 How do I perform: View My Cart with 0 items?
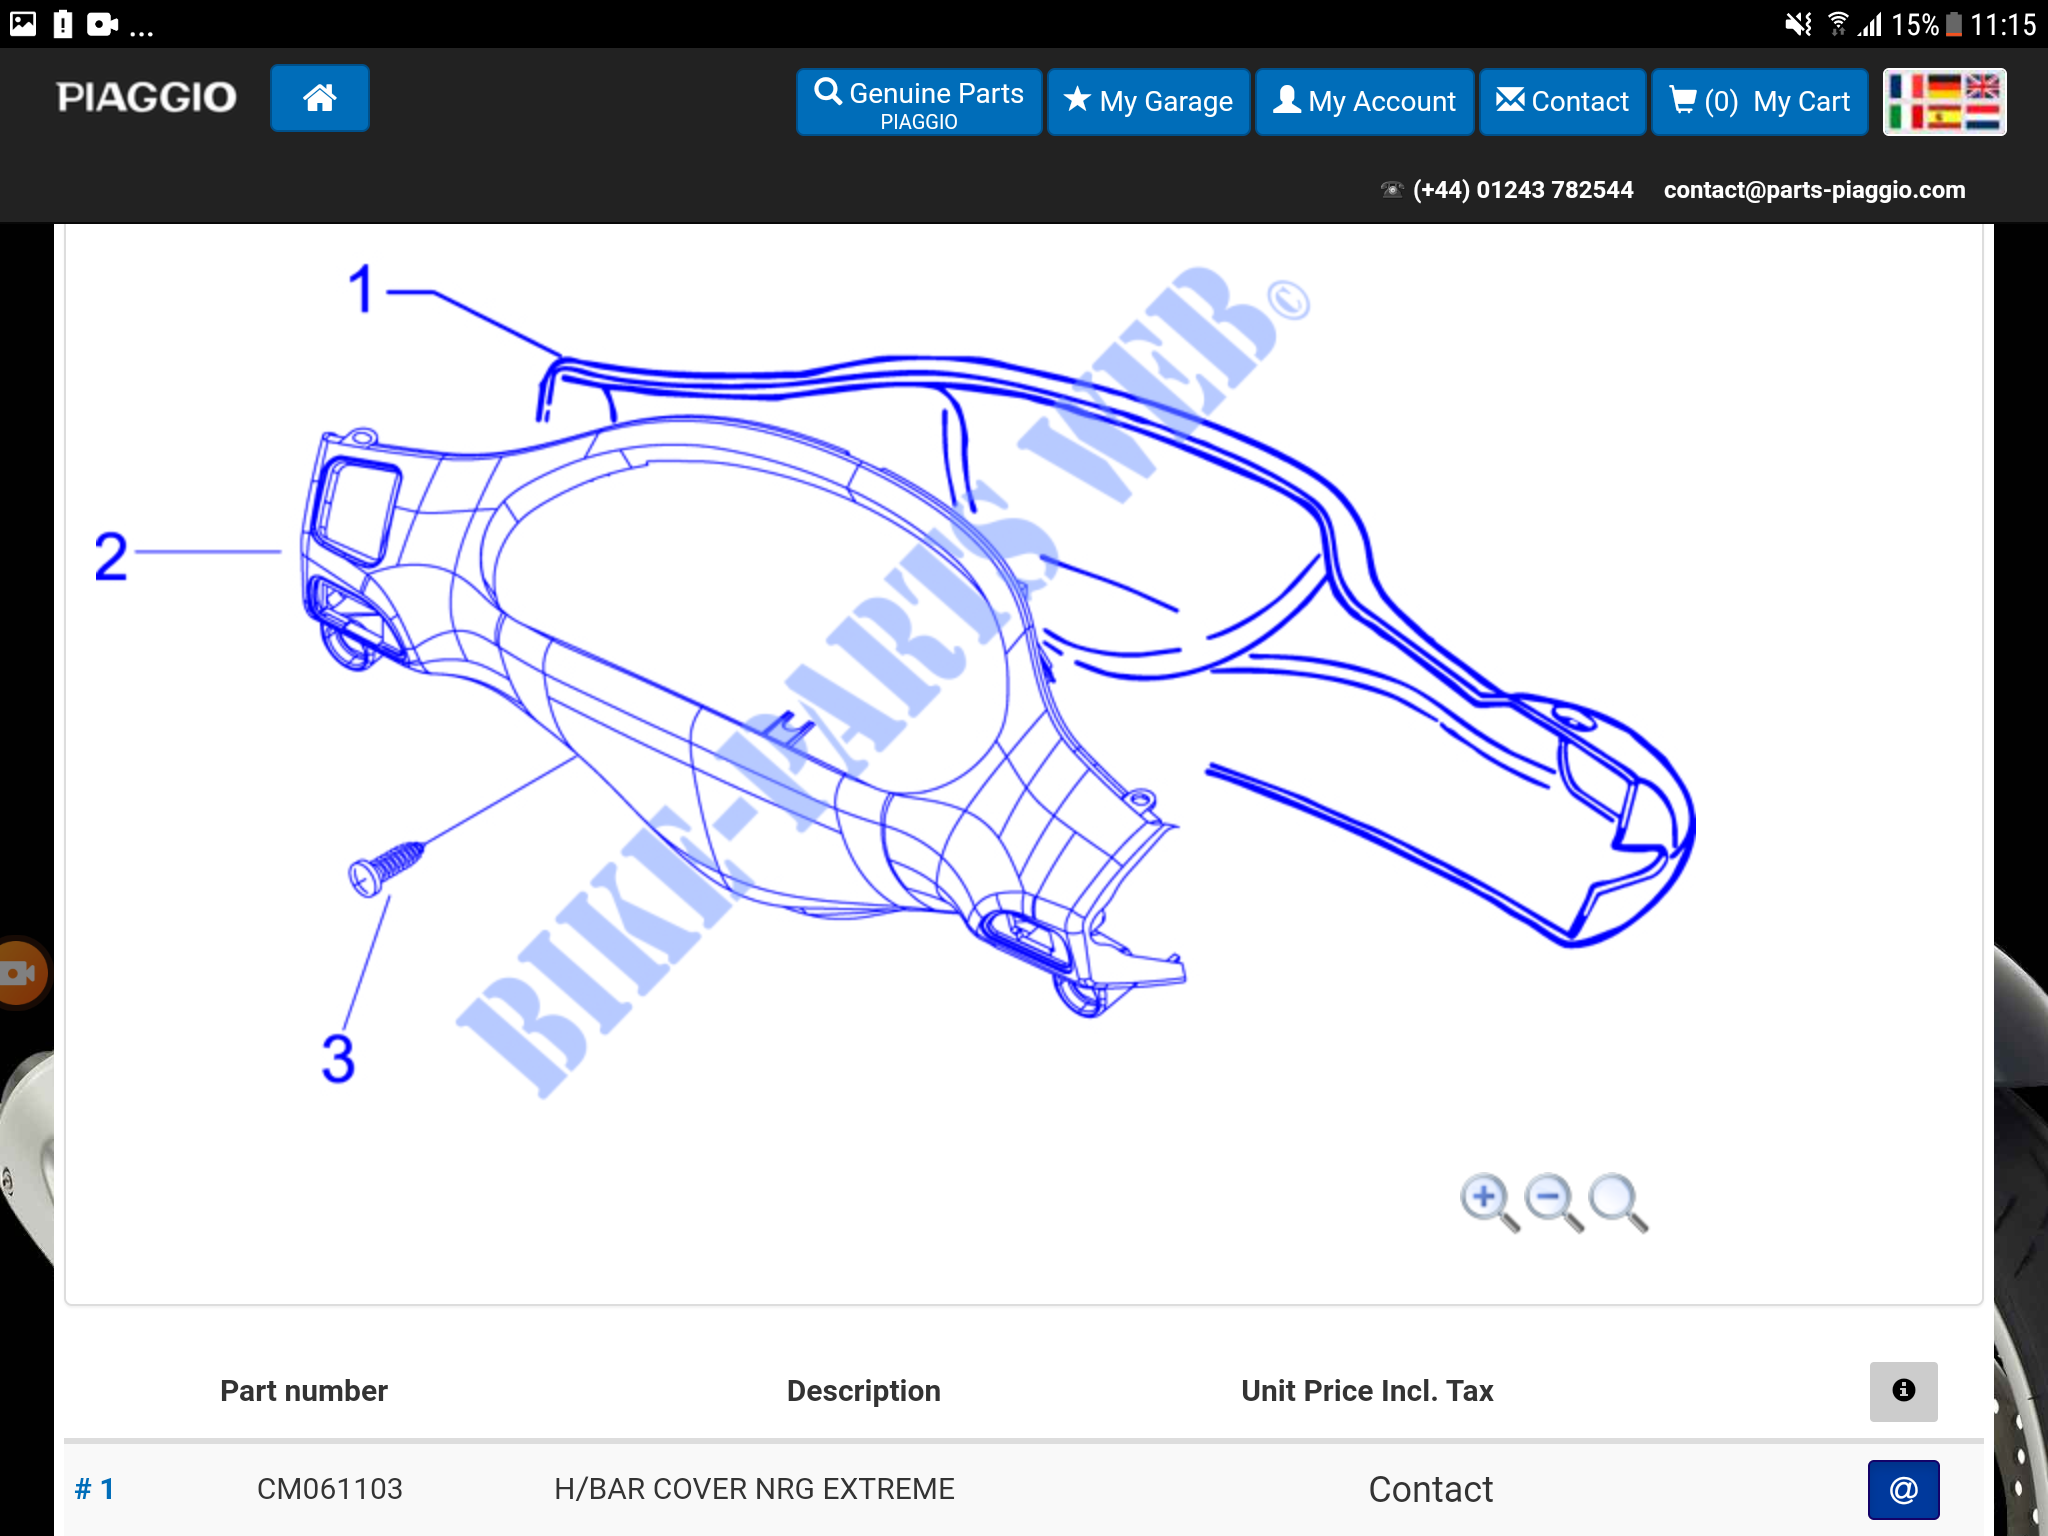coord(1759,102)
